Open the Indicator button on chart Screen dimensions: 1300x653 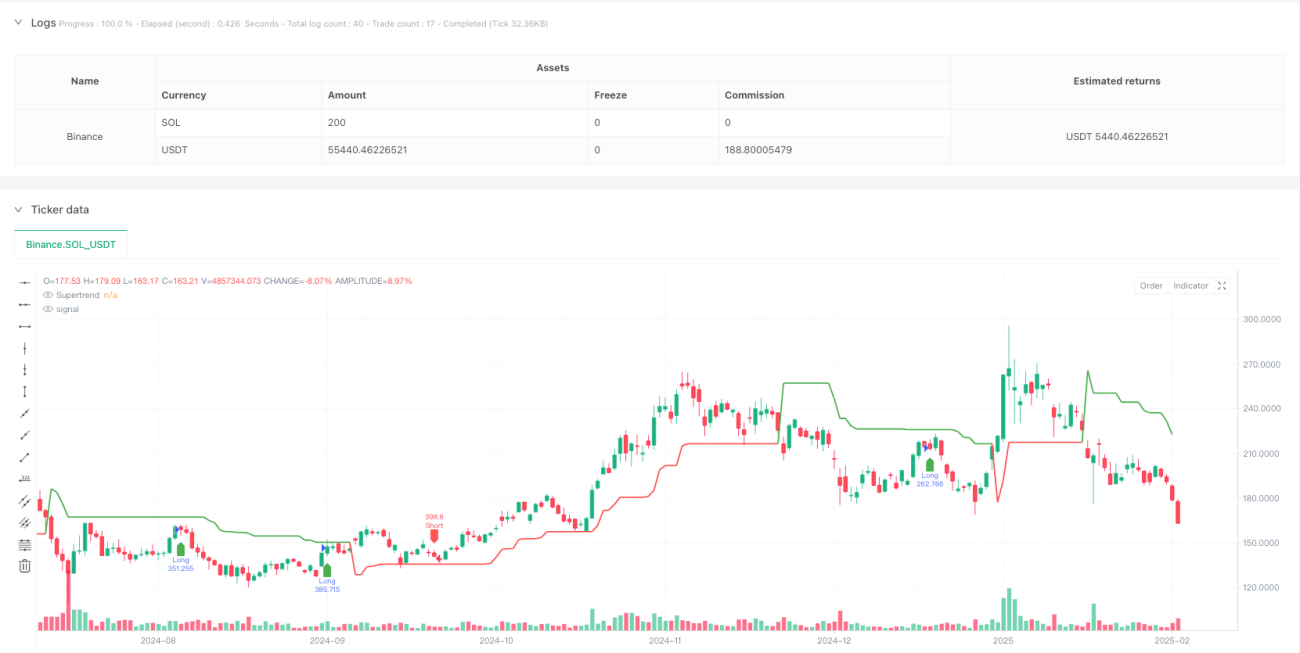[x=1190, y=286]
